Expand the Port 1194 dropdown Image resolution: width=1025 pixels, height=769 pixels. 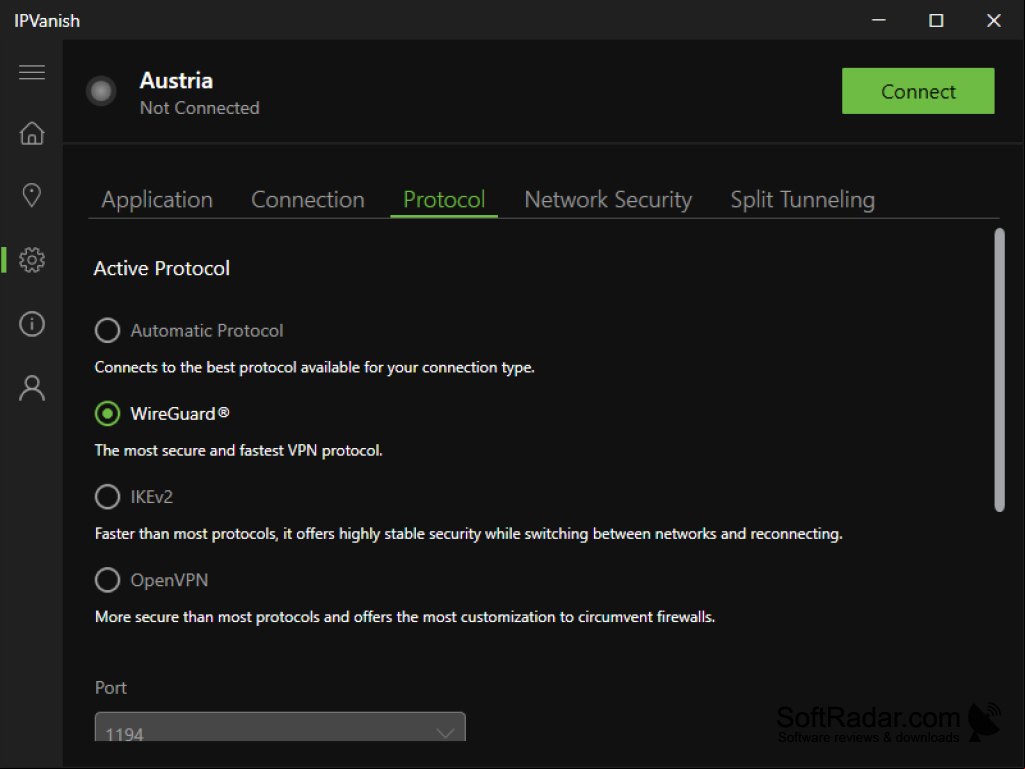coord(280,726)
